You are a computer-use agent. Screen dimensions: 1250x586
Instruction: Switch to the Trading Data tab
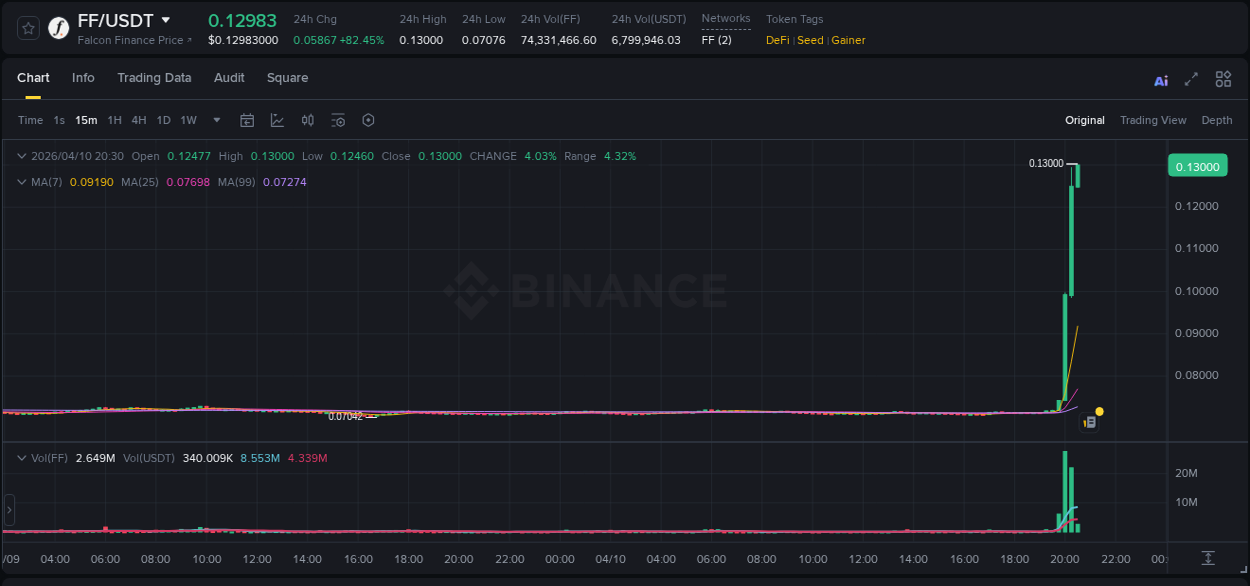[154, 78]
